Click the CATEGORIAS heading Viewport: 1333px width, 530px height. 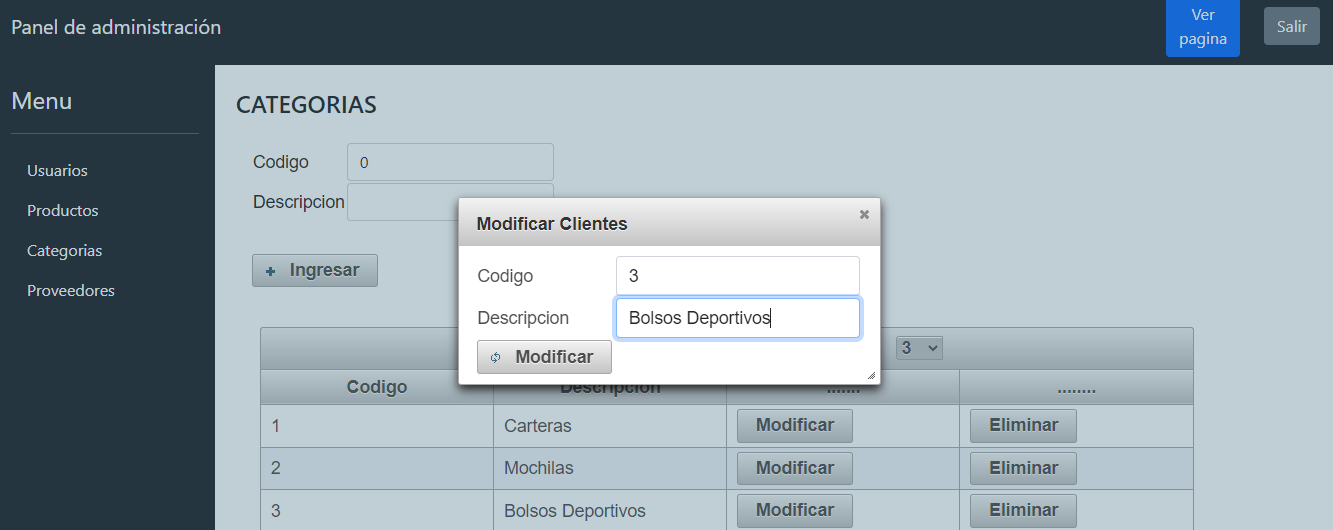point(306,105)
